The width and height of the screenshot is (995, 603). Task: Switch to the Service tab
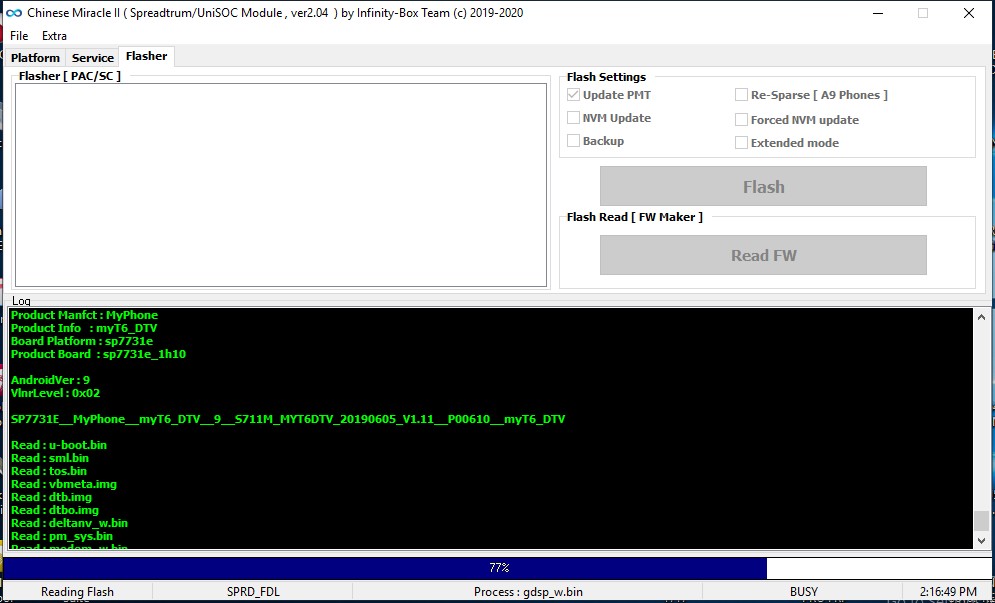[93, 58]
